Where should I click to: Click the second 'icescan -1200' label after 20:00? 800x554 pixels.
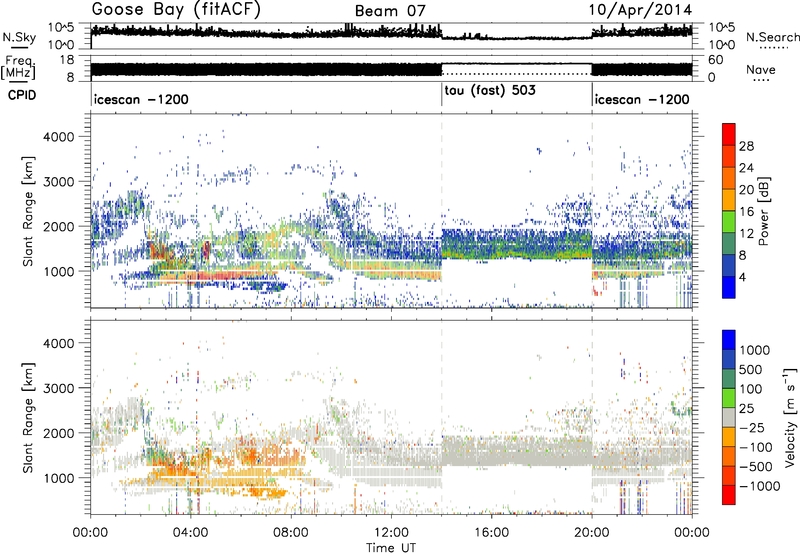(642, 99)
